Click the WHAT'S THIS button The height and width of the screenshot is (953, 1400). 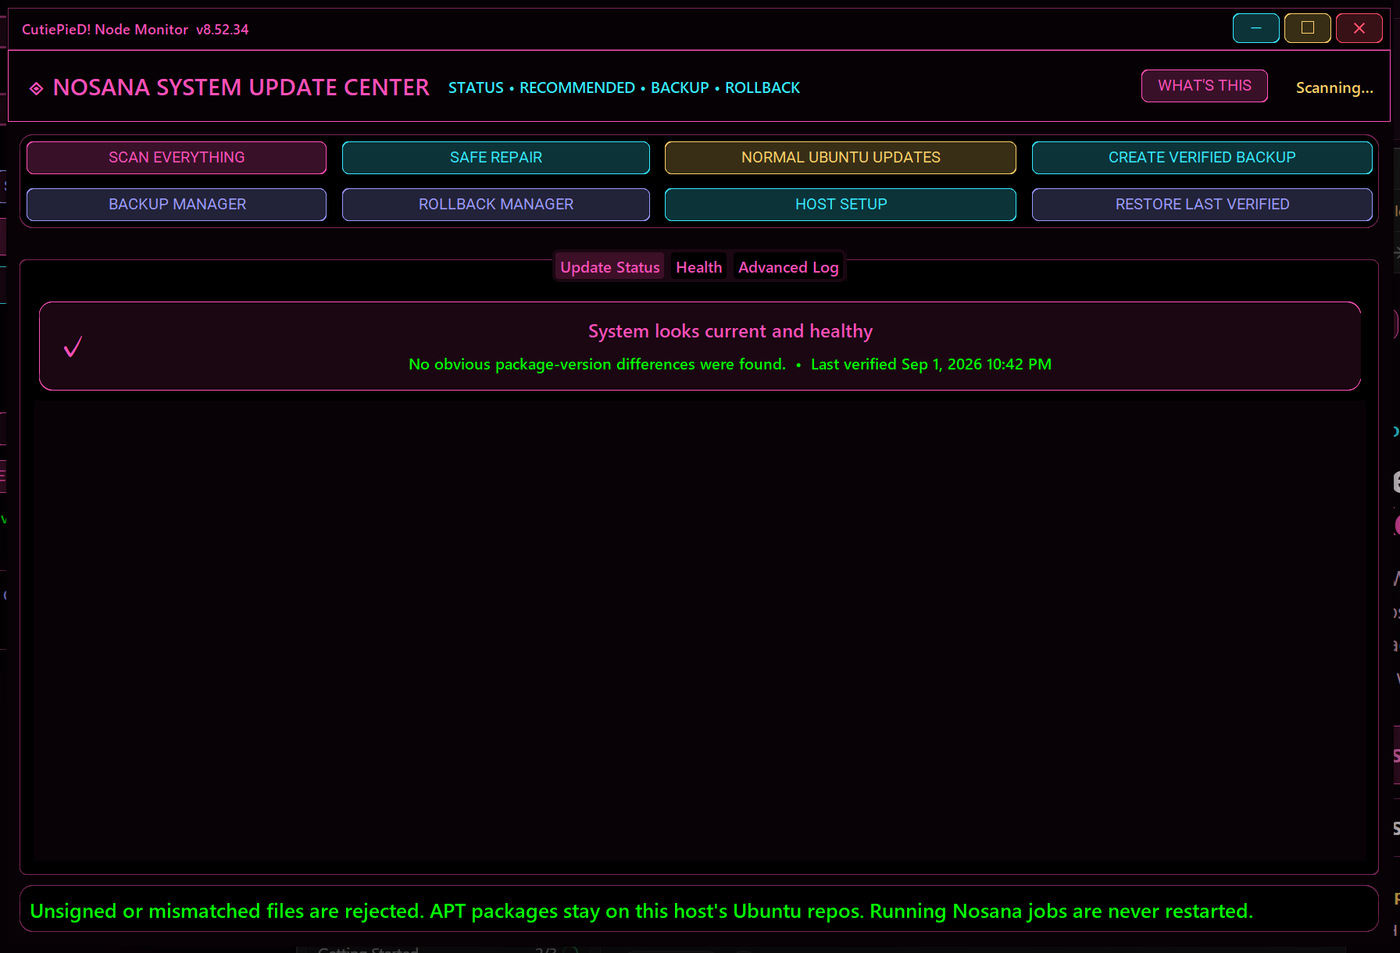click(x=1204, y=86)
